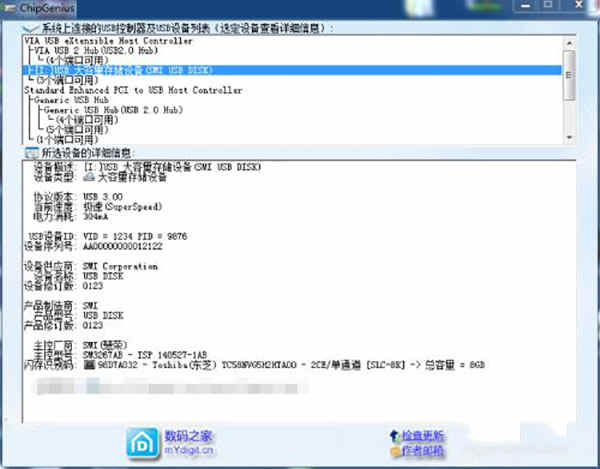Select VIA USB eXtensible Host Controller row
This screenshot has width=600, height=469.
[108, 41]
